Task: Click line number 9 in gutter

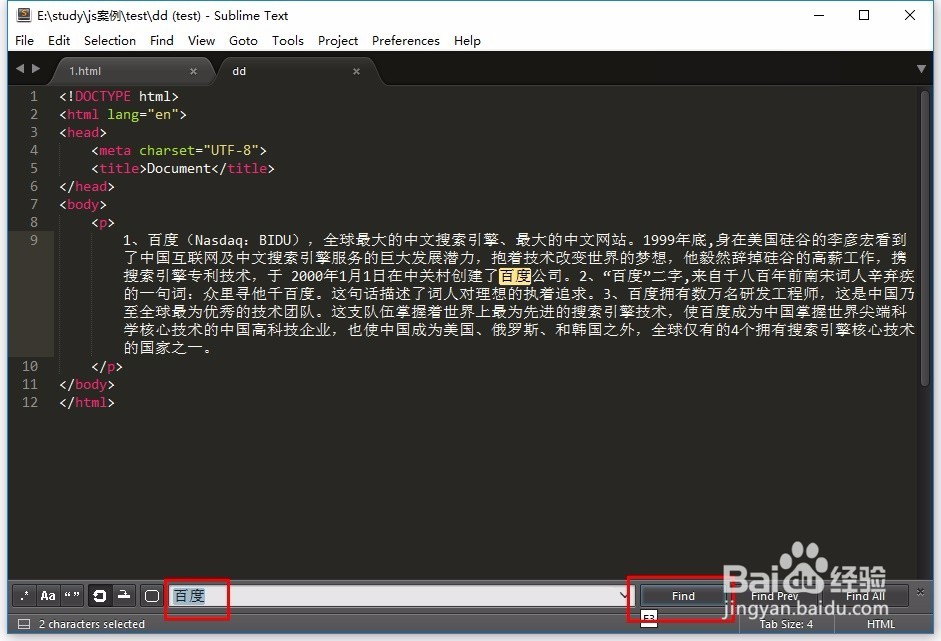Action: pyautogui.click(x=34, y=240)
